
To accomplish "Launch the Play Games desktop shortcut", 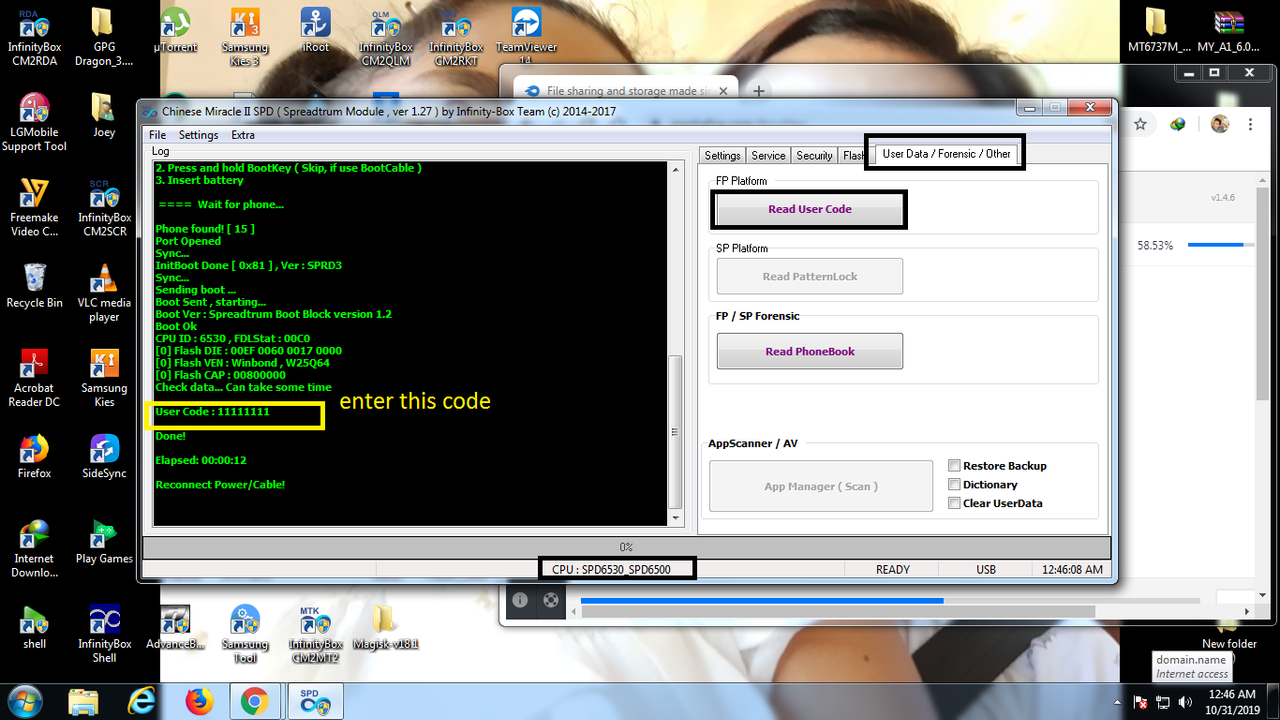I will (x=104, y=541).
